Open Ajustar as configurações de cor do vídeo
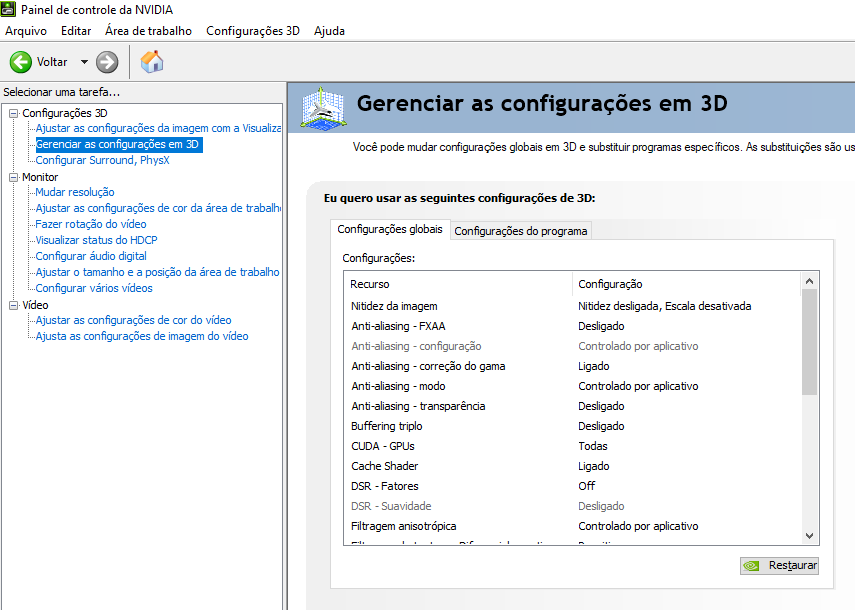Image resolution: width=855 pixels, height=610 pixels. pyautogui.click(x=133, y=321)
